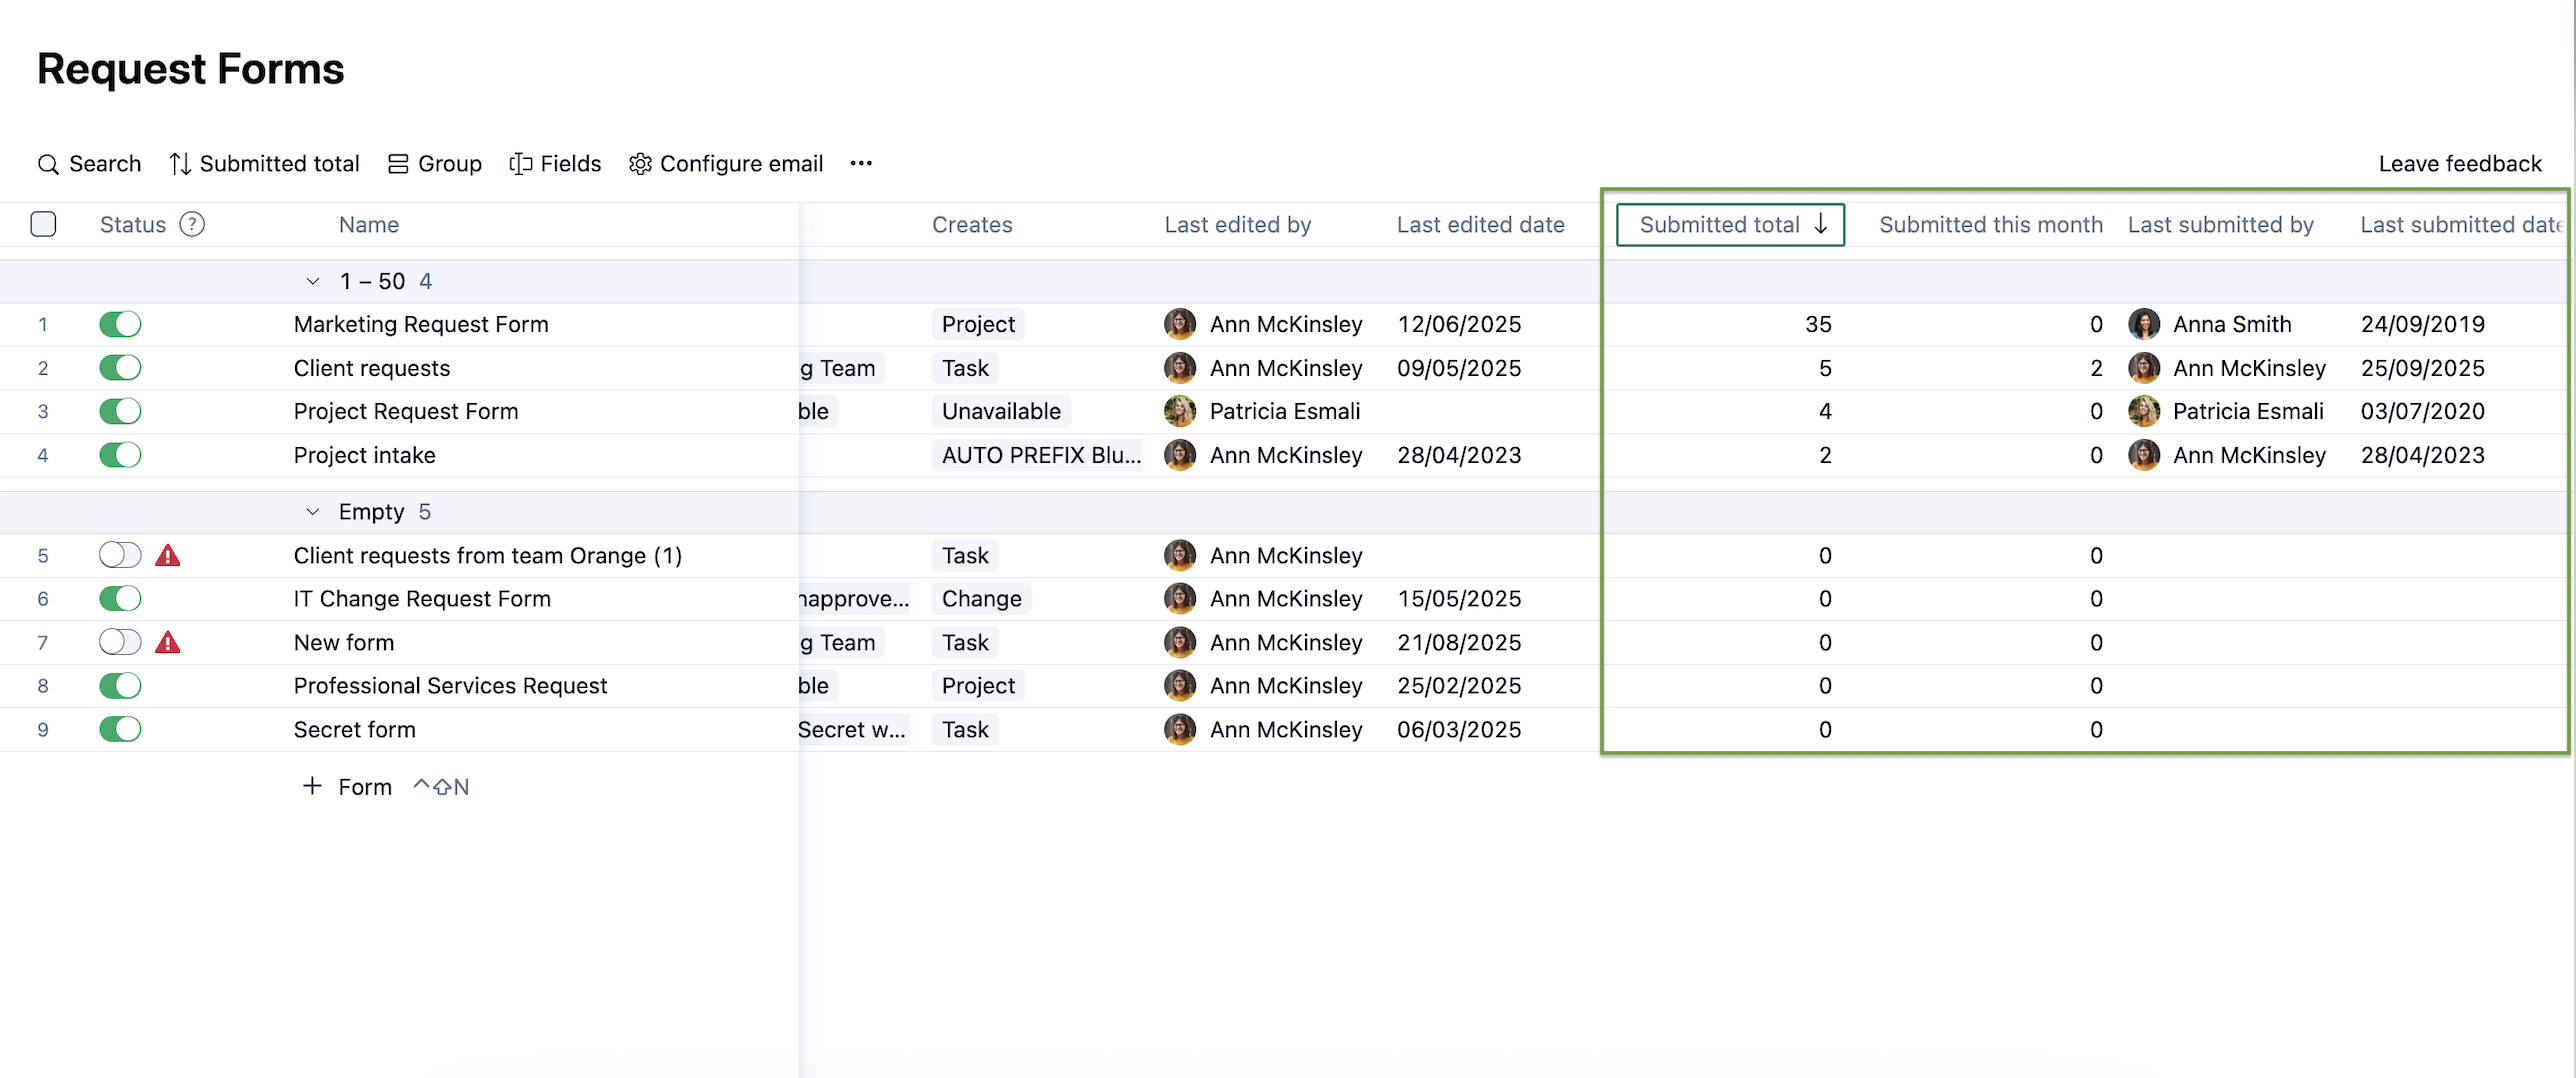Click the Configure email gear icon
Viewport: 2576px width, 1078px height.
tap(640, 164)
